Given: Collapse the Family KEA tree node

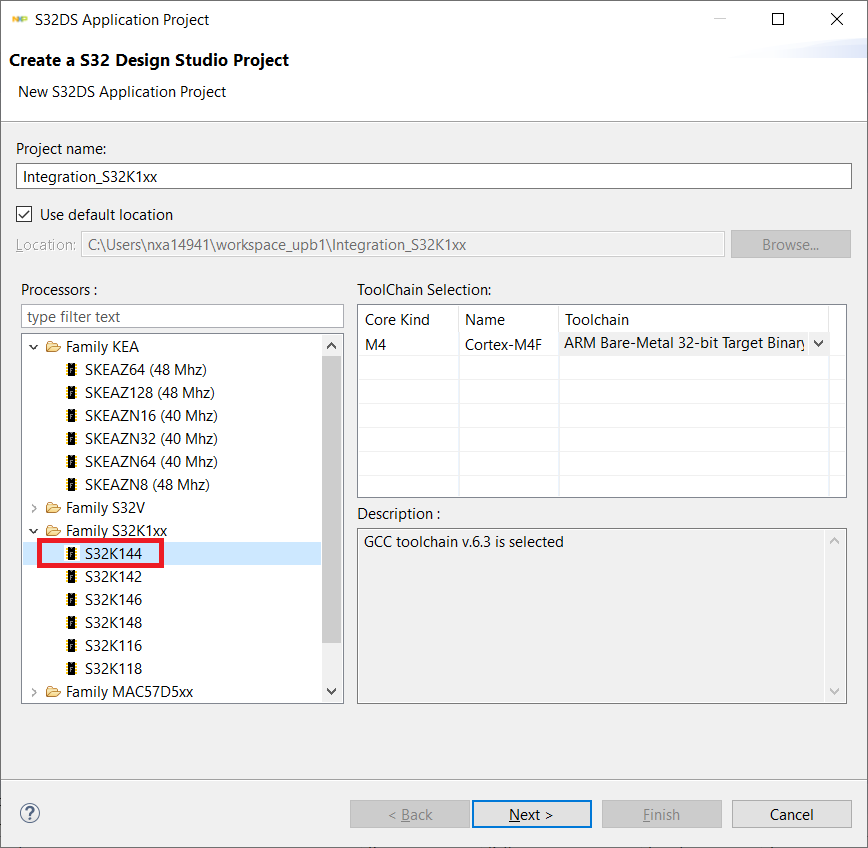Looking at the screenshot, I should pyautogui.click(x=34, y=347).
